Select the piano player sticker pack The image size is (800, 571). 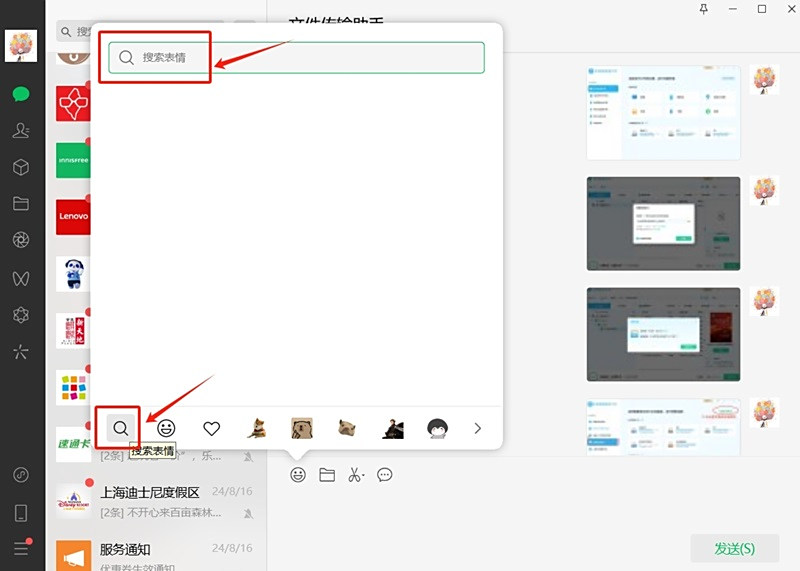[x=392, y=428]
